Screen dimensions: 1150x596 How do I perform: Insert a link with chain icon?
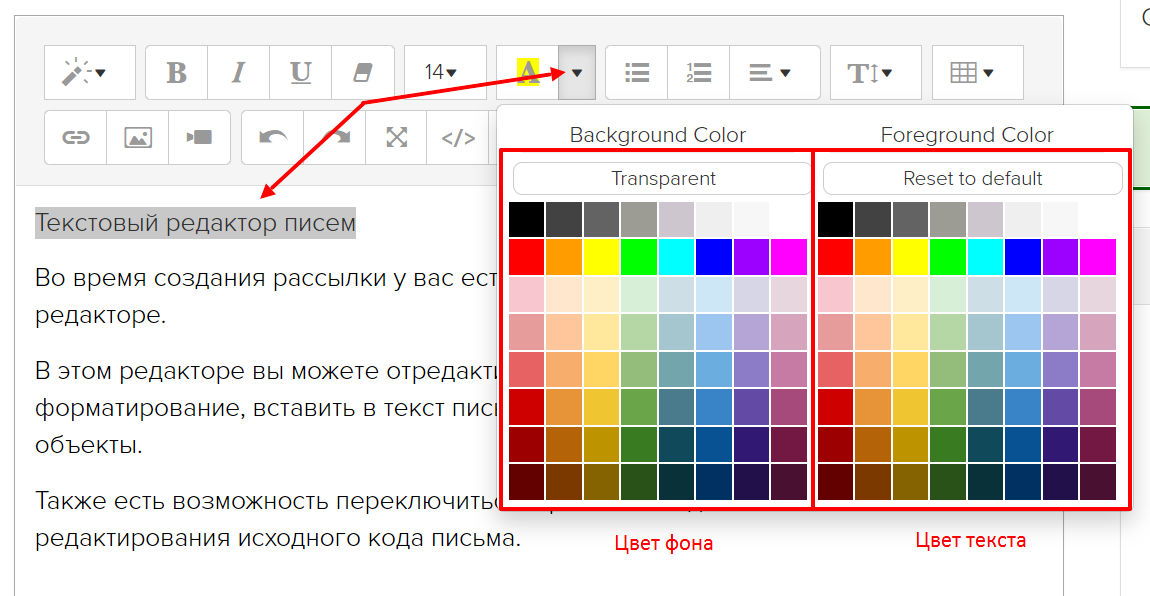point(76,138)
